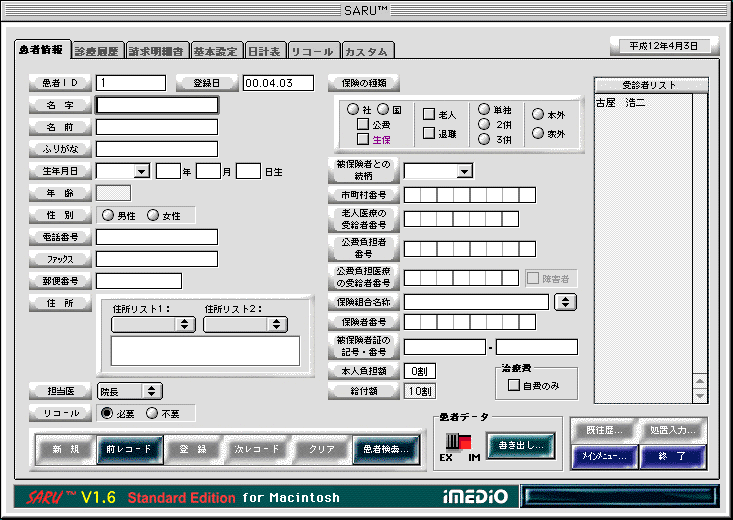Image resolution: width=733 pixels, height=520 pixels.
Task: Check the 公費 checkbox
Action: point(363,124)
